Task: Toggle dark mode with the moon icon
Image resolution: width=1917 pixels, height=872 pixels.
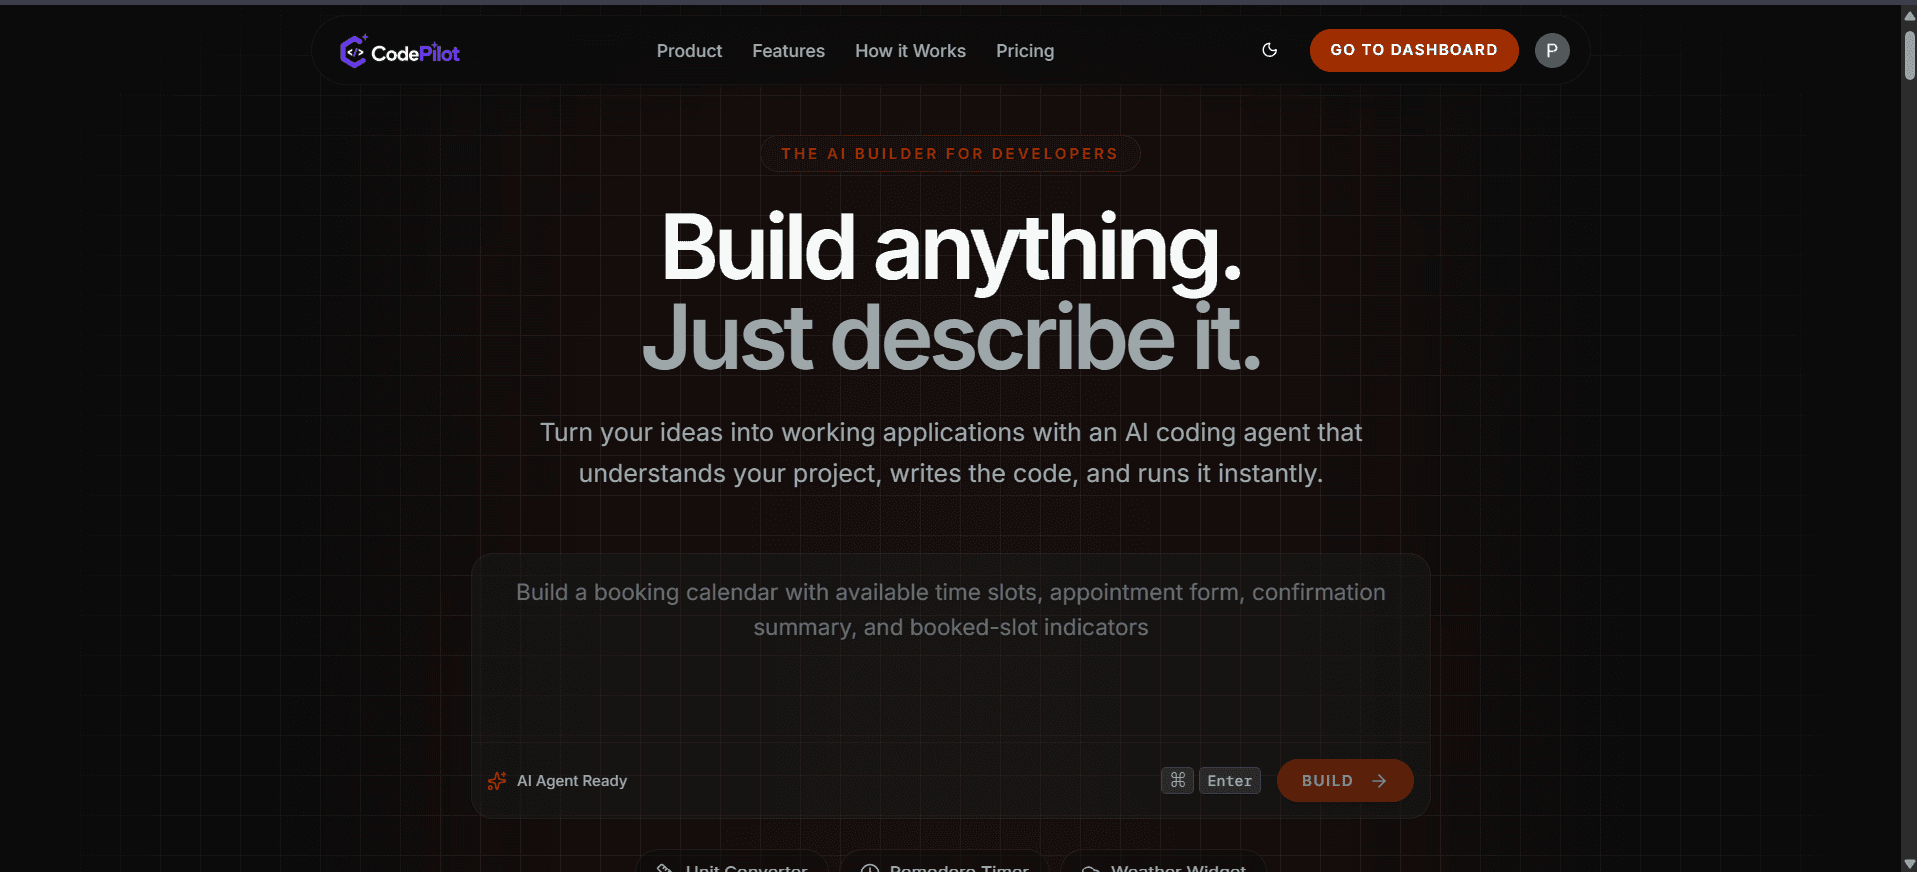Action: click(1270, 50)
